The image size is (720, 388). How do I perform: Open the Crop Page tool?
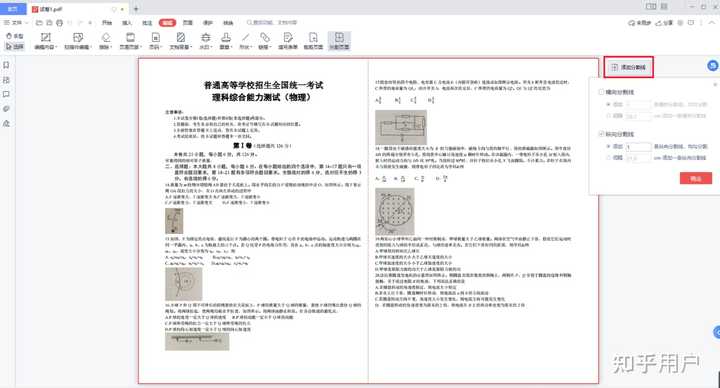tap(313, 40)
